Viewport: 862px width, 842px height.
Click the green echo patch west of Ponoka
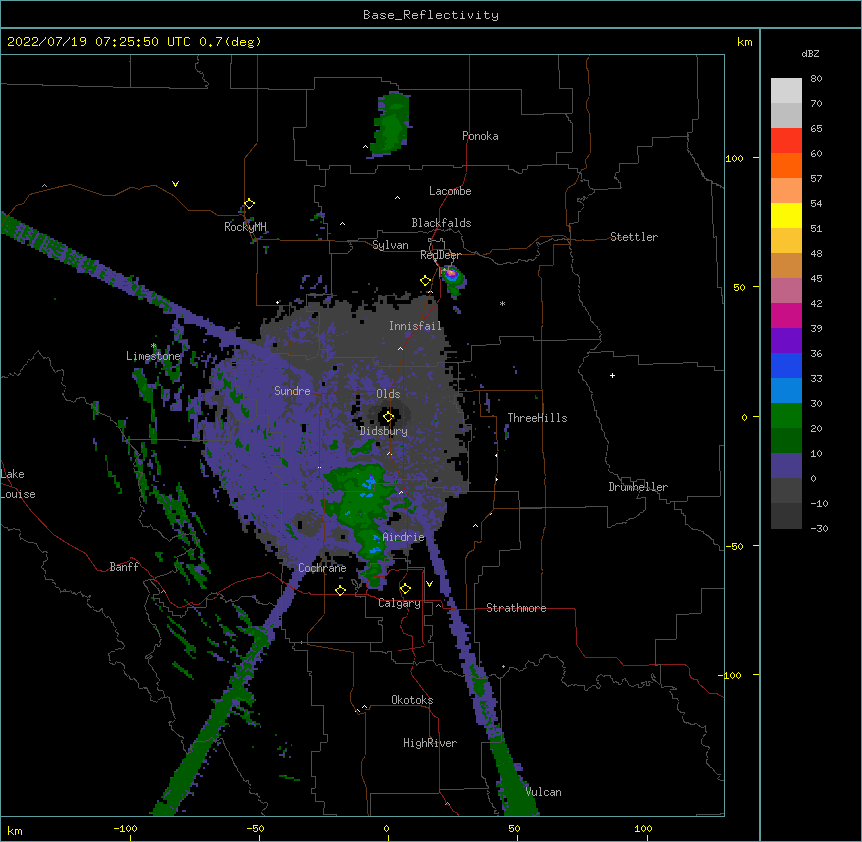pyautogui.click(x=391, y=125)
